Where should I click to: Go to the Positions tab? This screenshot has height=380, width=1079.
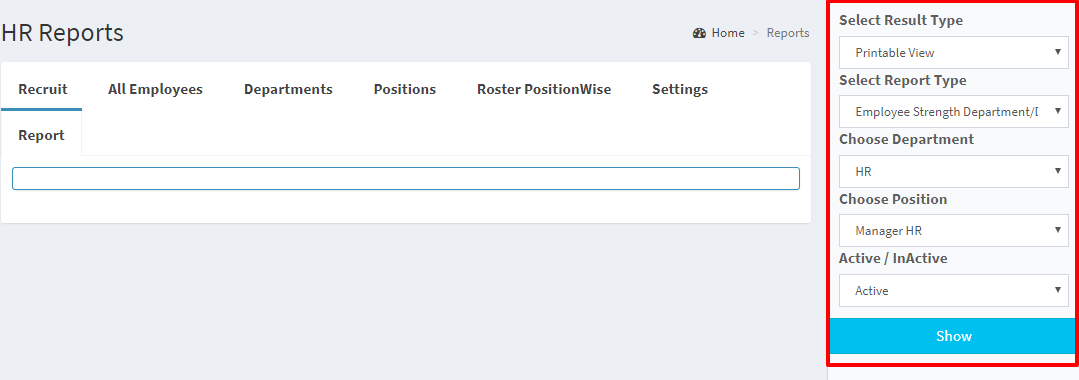pyautogui.click(x=405, y=89)
